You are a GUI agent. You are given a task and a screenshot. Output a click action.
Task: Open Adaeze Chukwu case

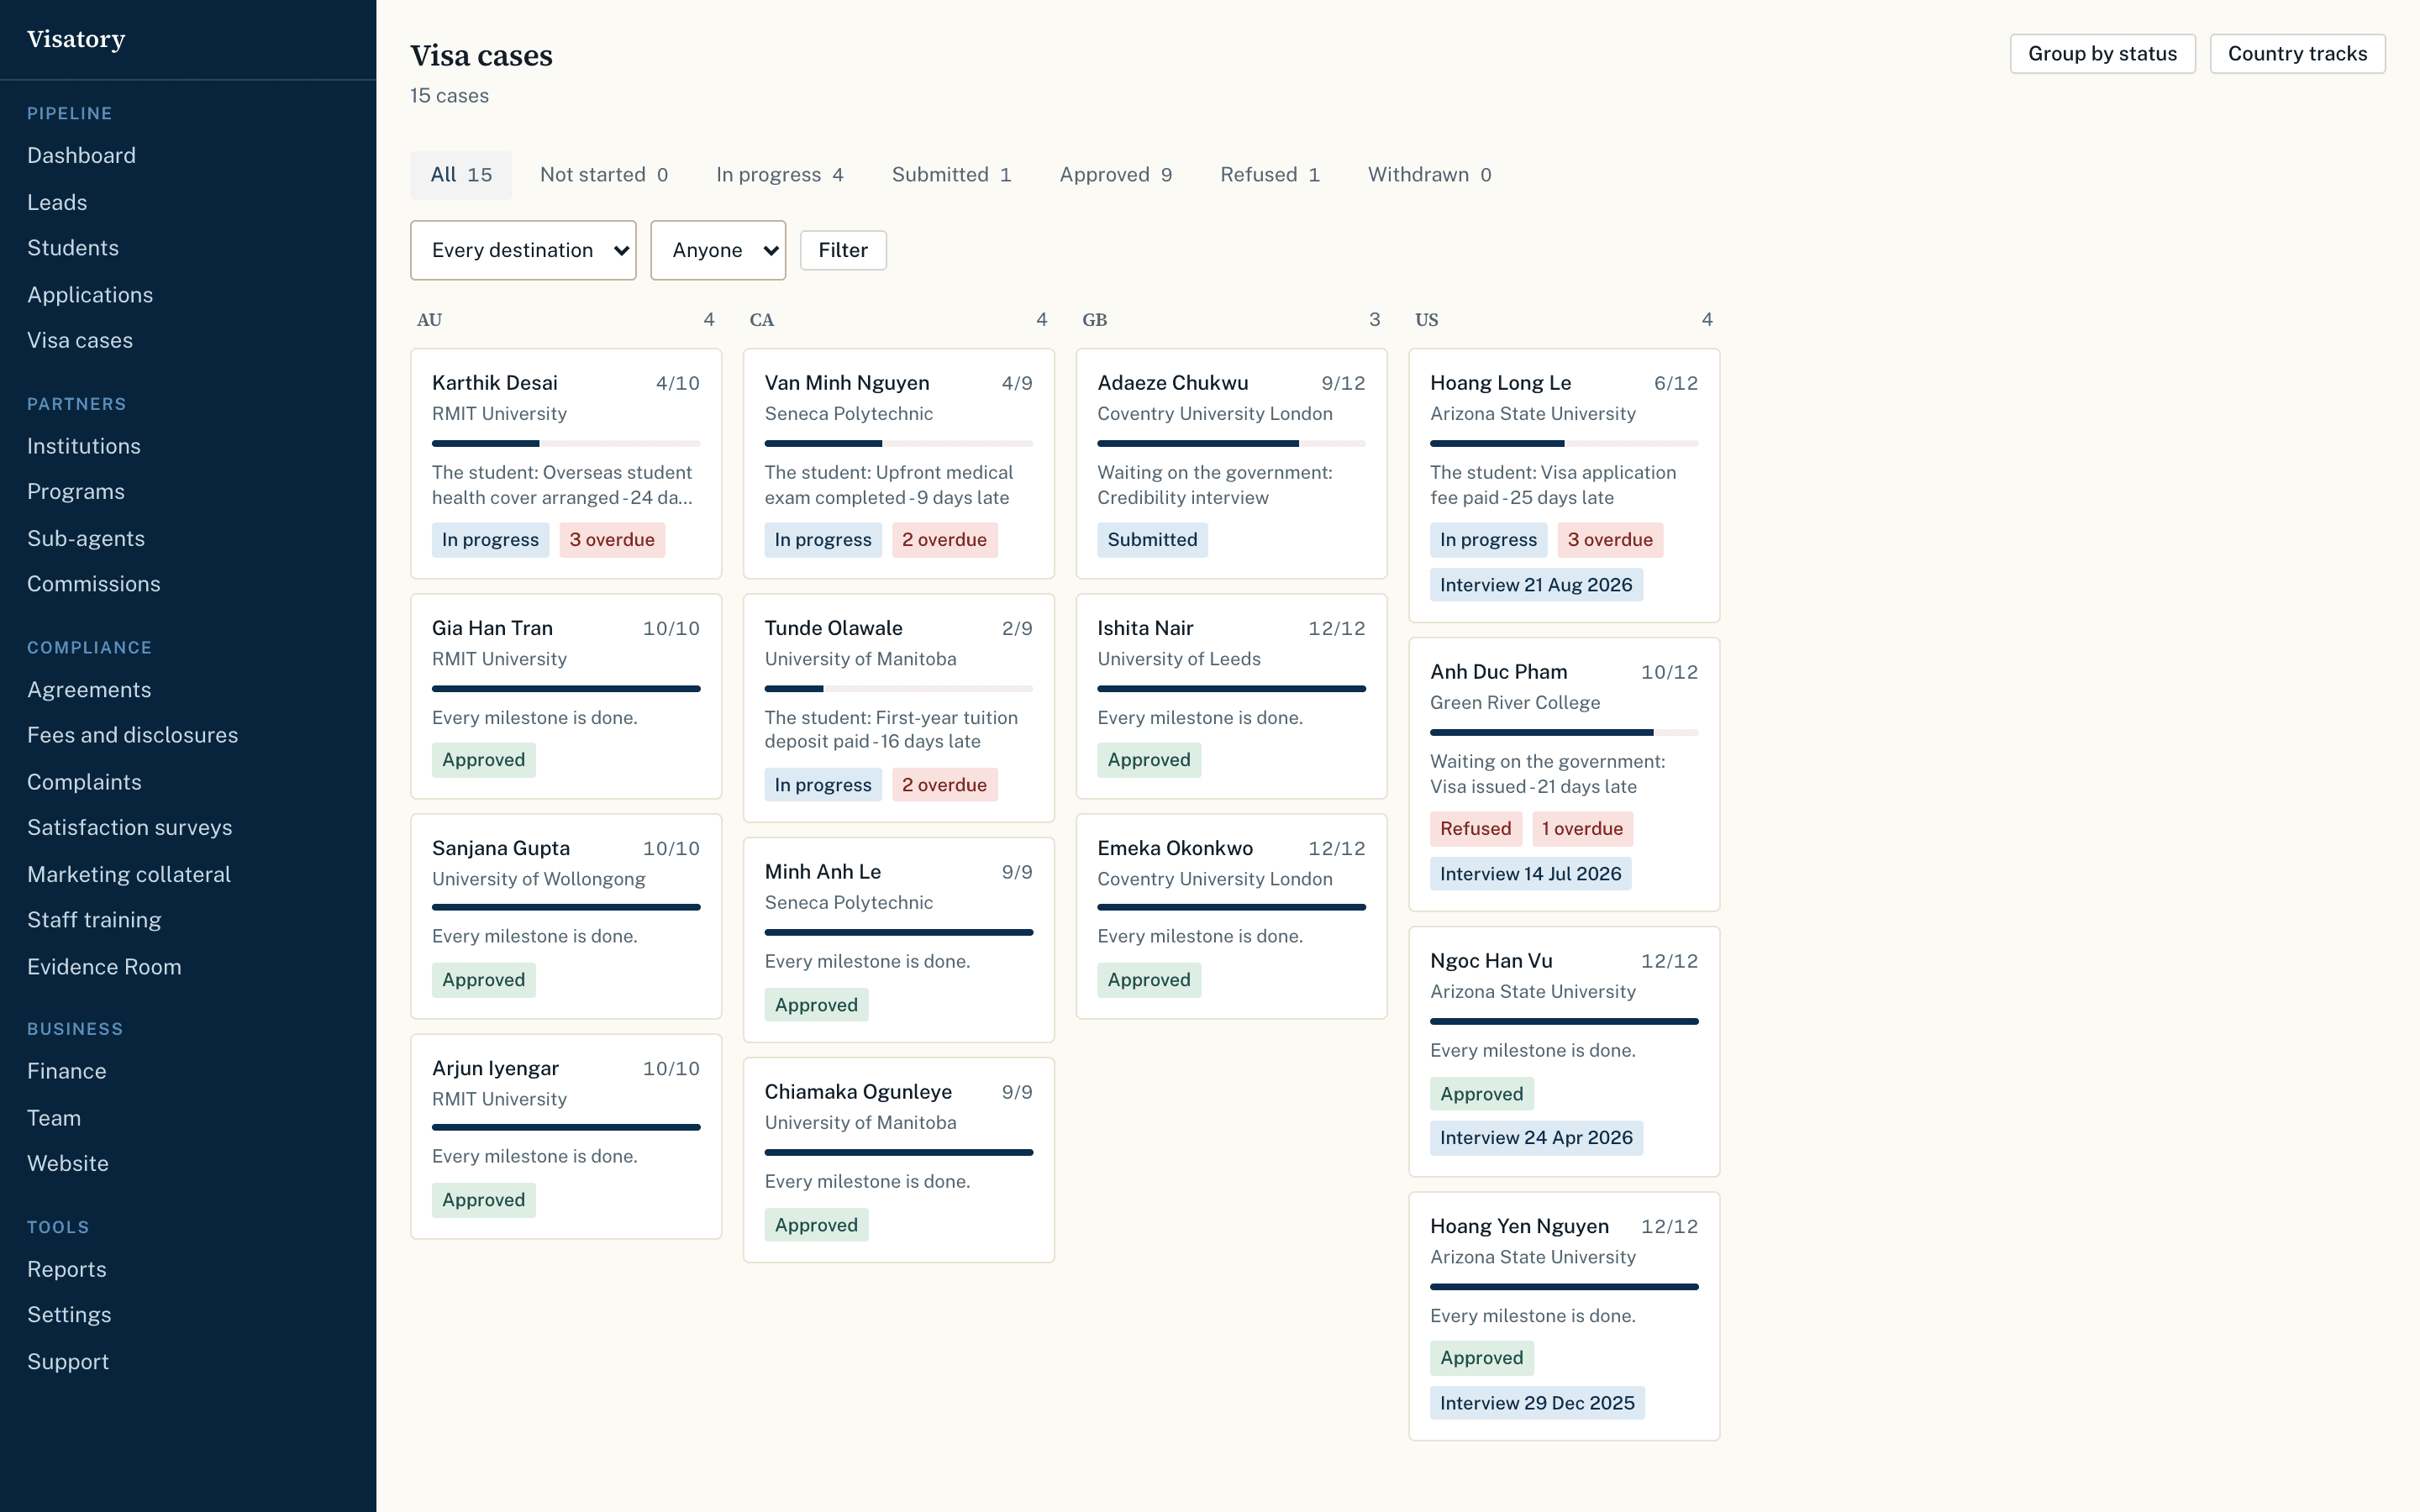point(1231,463)
